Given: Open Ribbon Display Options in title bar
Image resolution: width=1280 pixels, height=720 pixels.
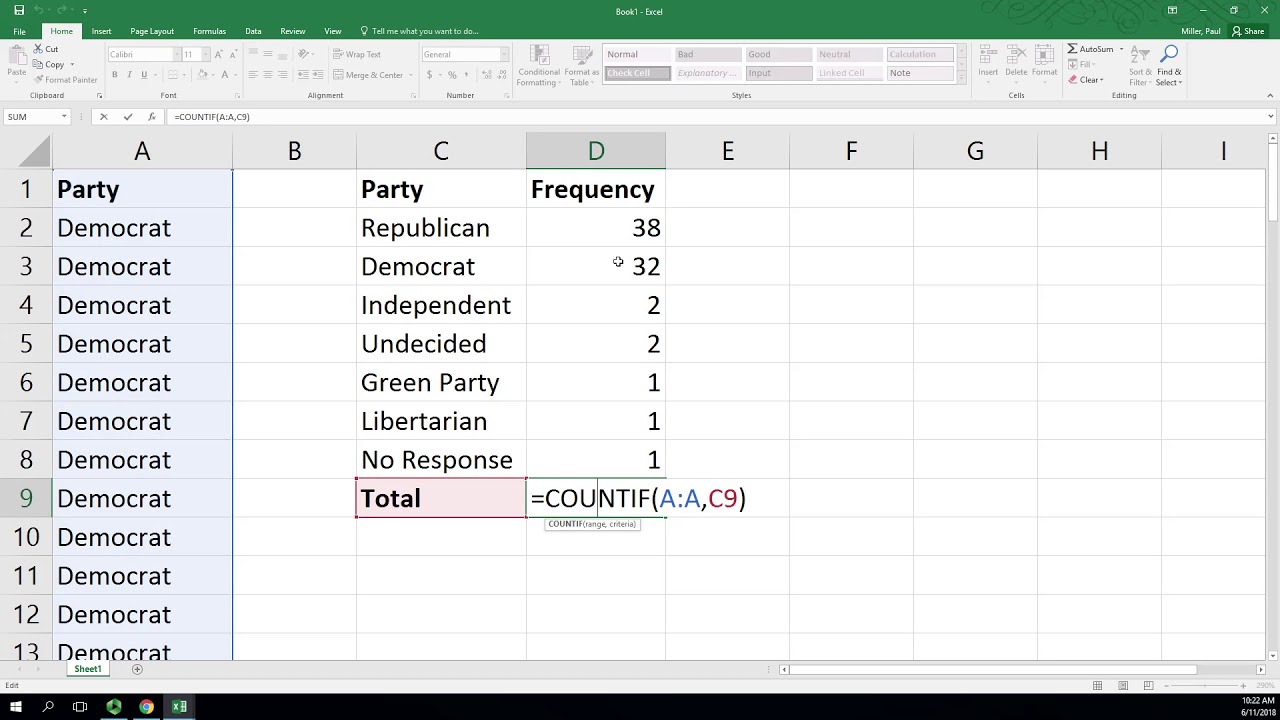Looking at the screenshot, I should click(x=1172, y=11).
